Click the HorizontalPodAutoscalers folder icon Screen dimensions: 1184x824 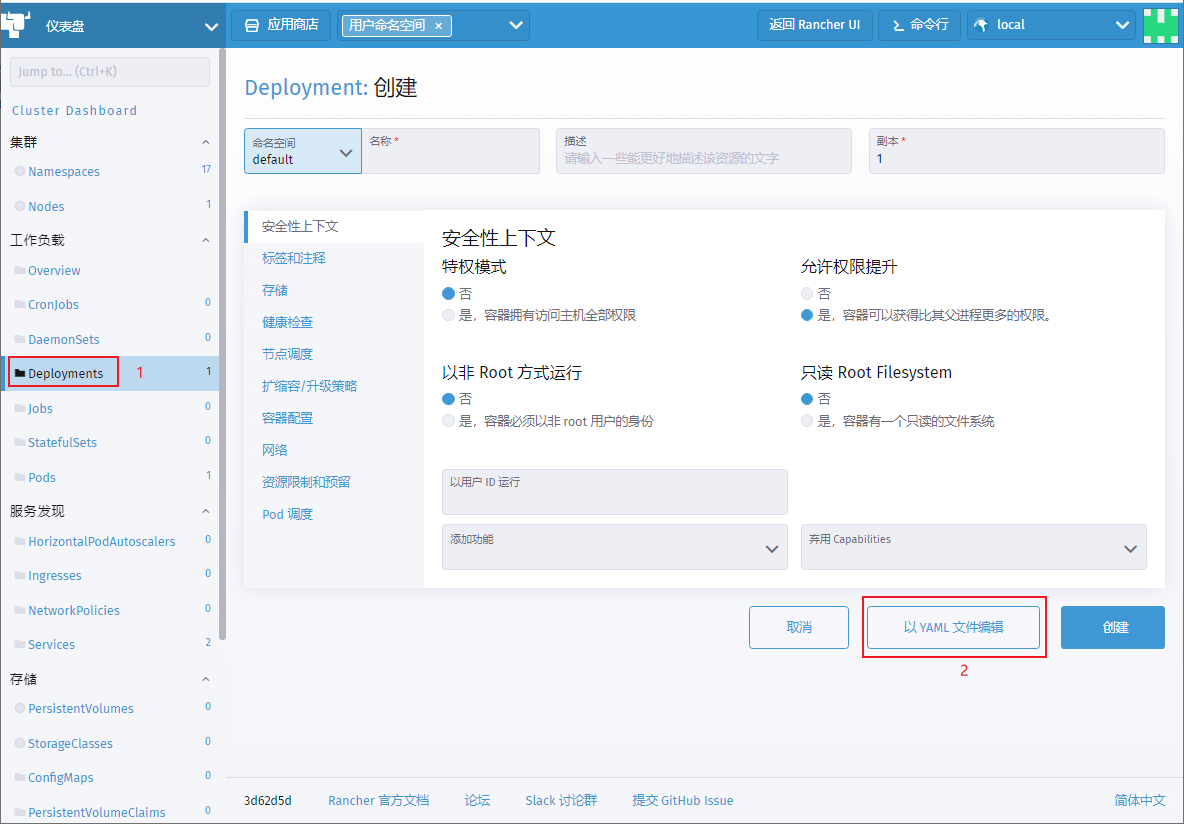(x=20, y=541)
